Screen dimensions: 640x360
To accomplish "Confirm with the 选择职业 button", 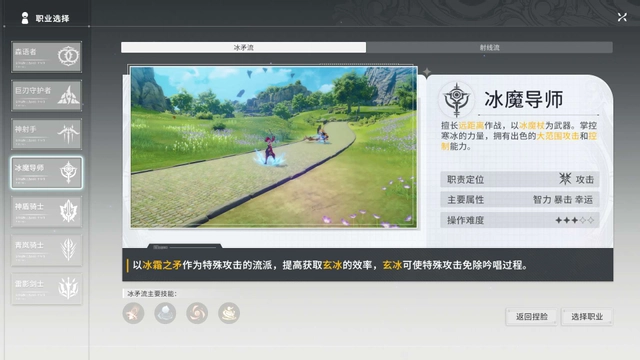I will coord(587,317).
